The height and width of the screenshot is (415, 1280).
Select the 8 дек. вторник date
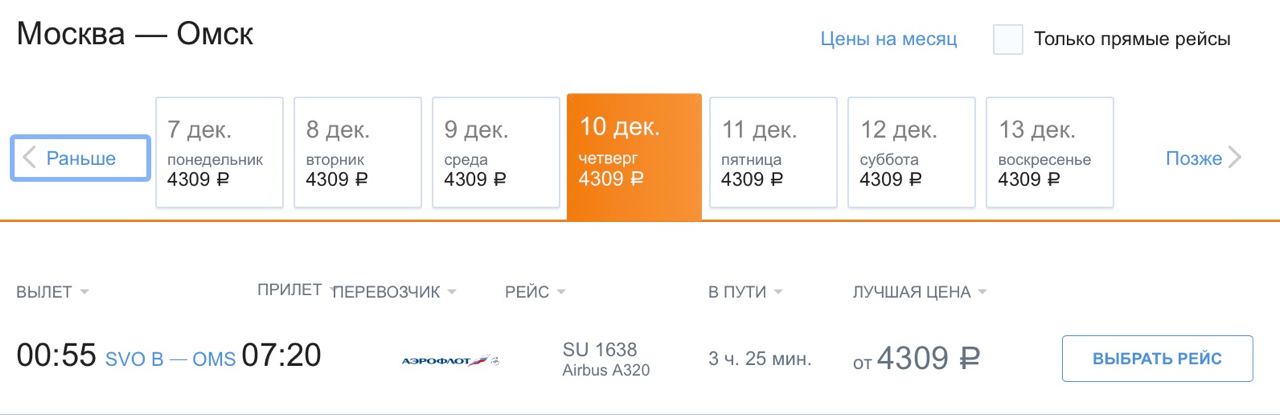coord(357,152)
